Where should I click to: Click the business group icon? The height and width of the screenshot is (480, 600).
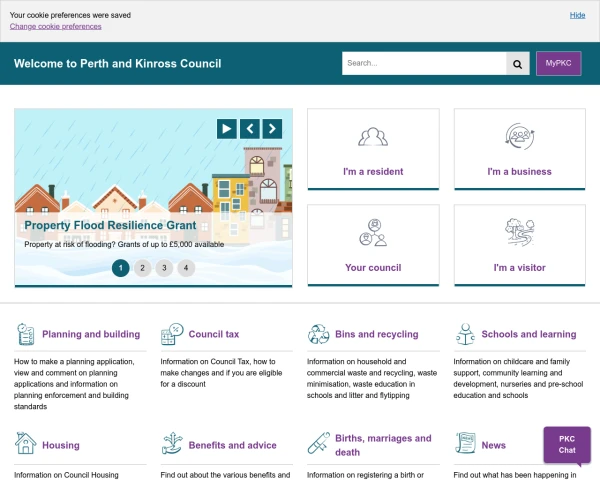520,136
